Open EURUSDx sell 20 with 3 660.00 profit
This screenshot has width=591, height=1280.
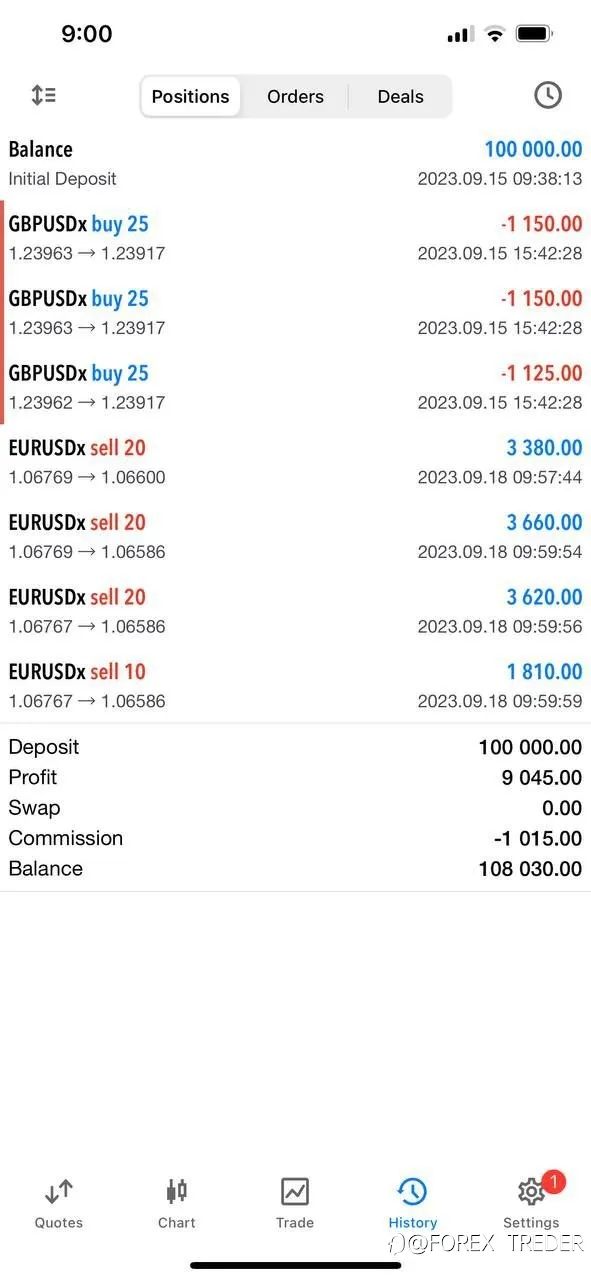(x=295, y=536)
